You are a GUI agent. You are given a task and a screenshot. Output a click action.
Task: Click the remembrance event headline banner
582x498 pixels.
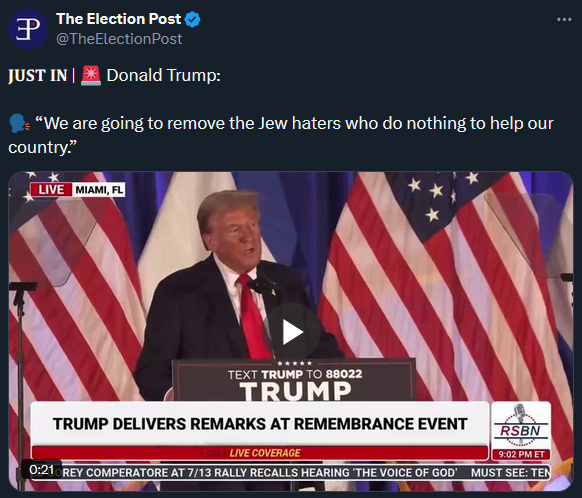pyautogui.click(x=260, y=423)
